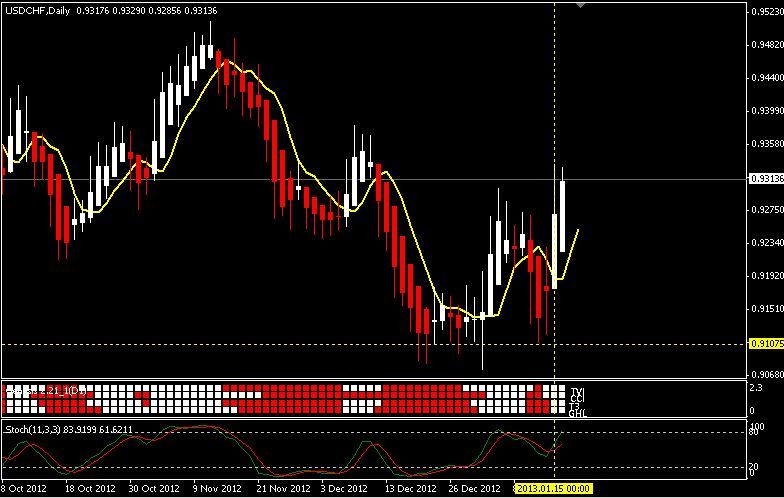
Task: Click the 0.92340 price on the scale
Action: [x=765, y=243]
